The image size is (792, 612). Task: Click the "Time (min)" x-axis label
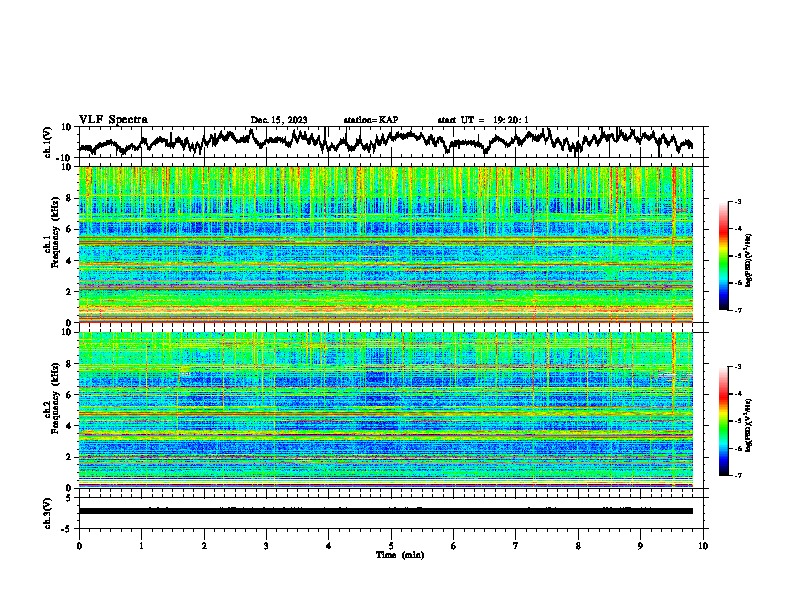click(x=400, y=555)
